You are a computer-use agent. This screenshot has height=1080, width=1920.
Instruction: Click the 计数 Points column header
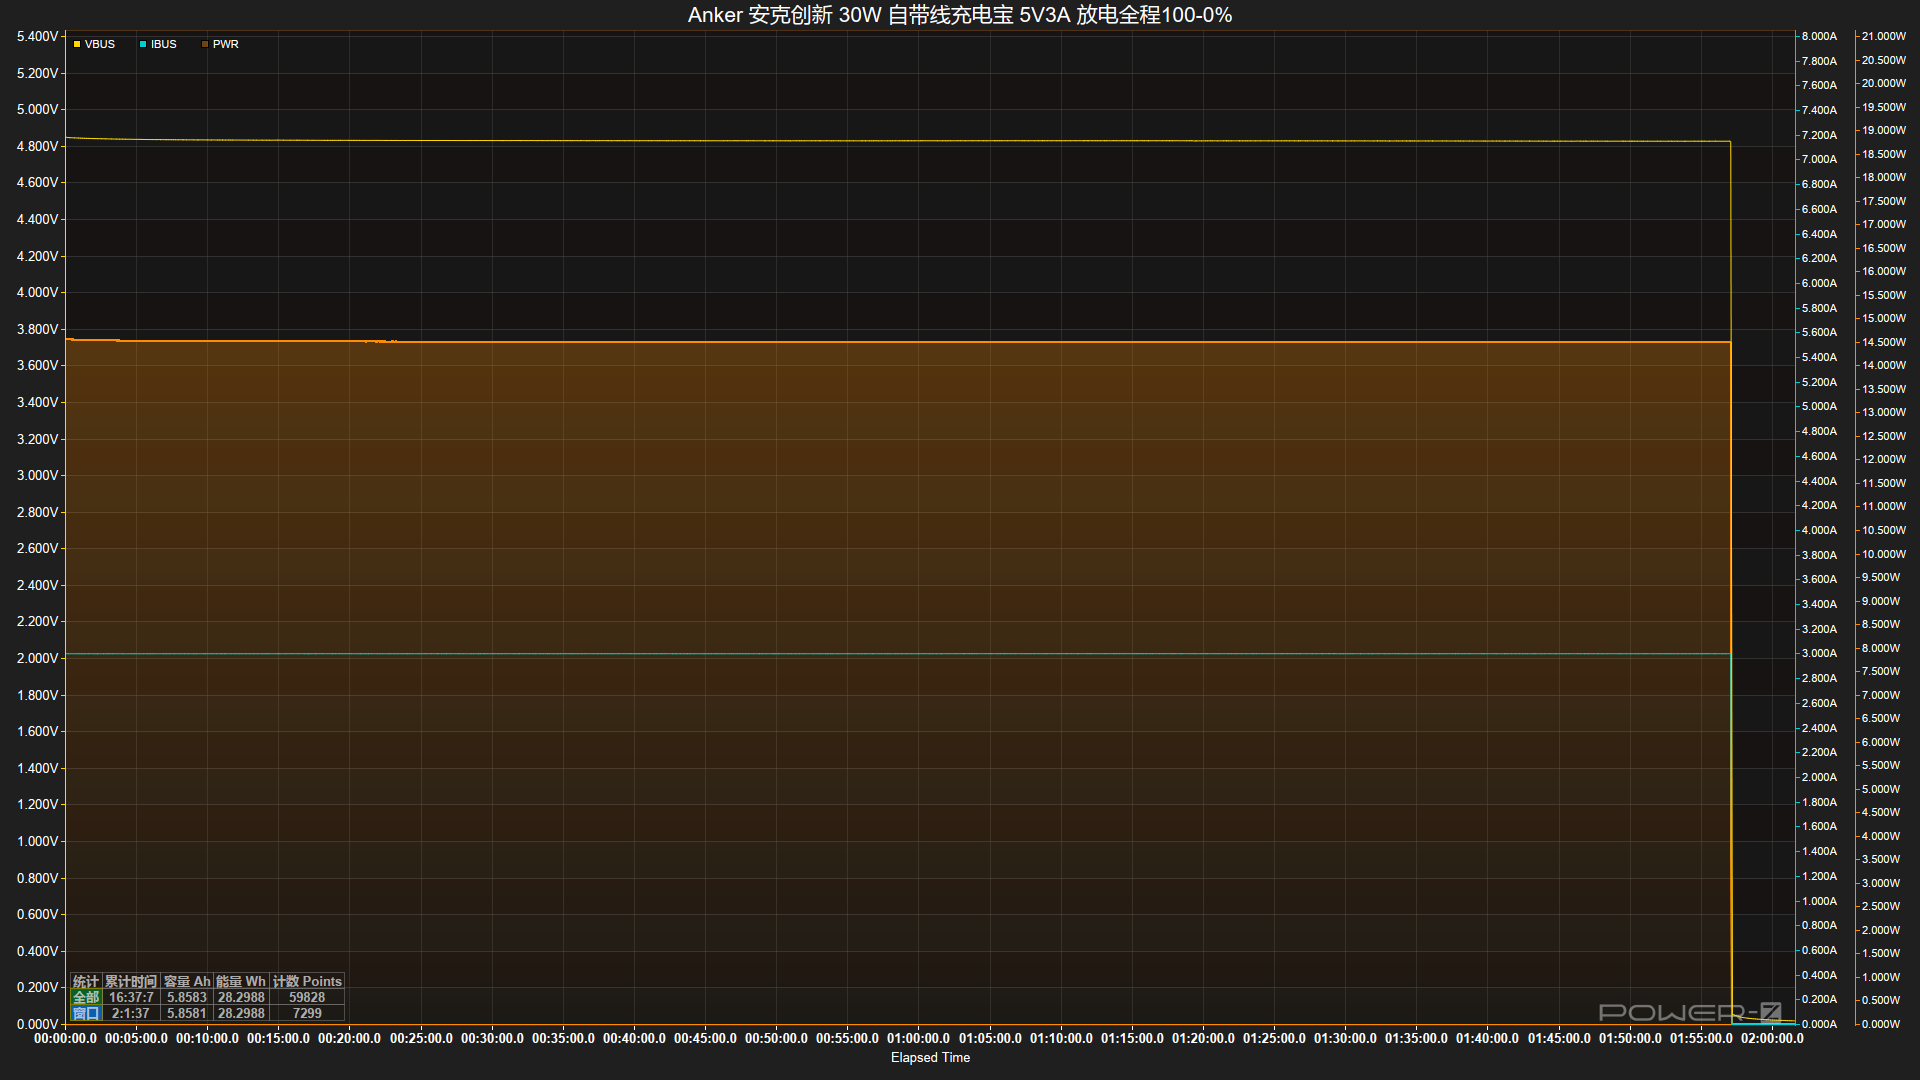click(x=307, y=981)
